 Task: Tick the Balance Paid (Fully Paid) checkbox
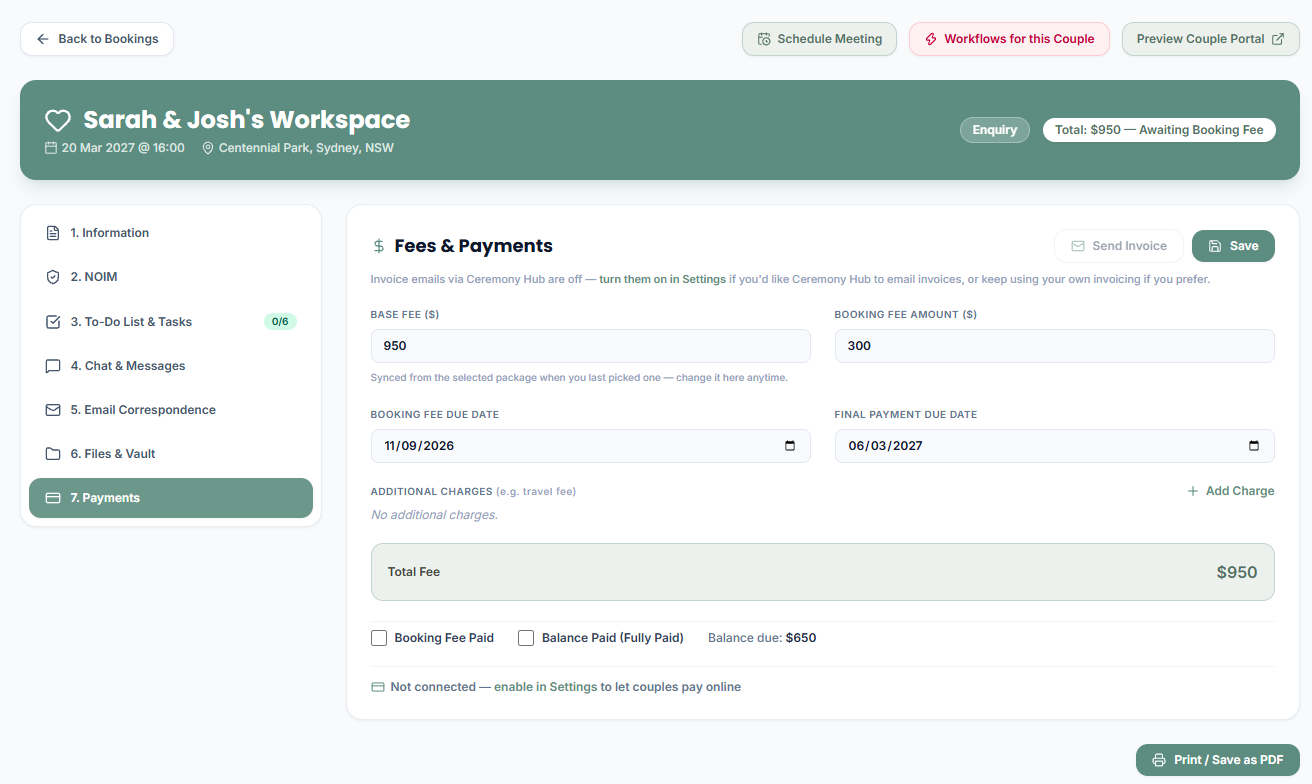pos(526,638)
